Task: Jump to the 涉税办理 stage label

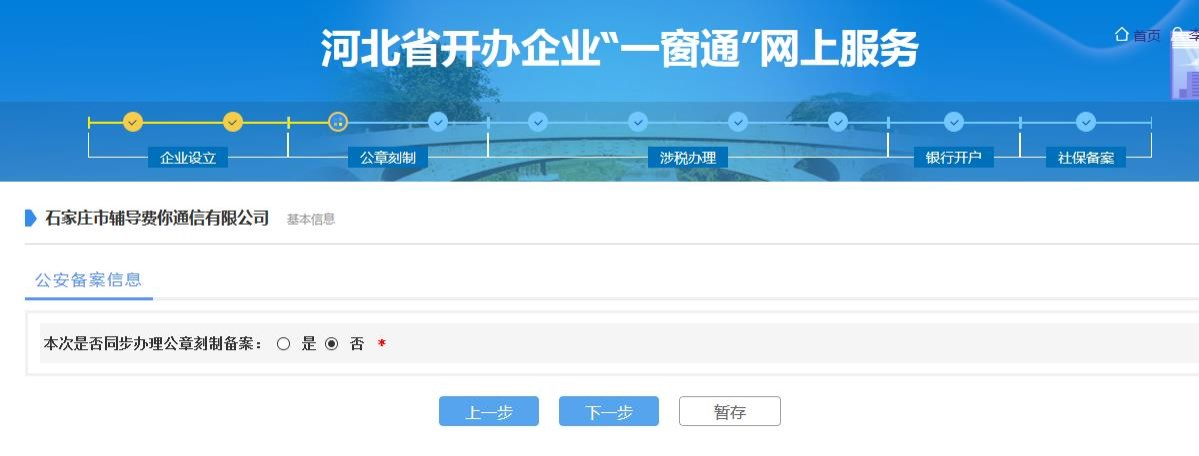Action: (x=687, y=158)
